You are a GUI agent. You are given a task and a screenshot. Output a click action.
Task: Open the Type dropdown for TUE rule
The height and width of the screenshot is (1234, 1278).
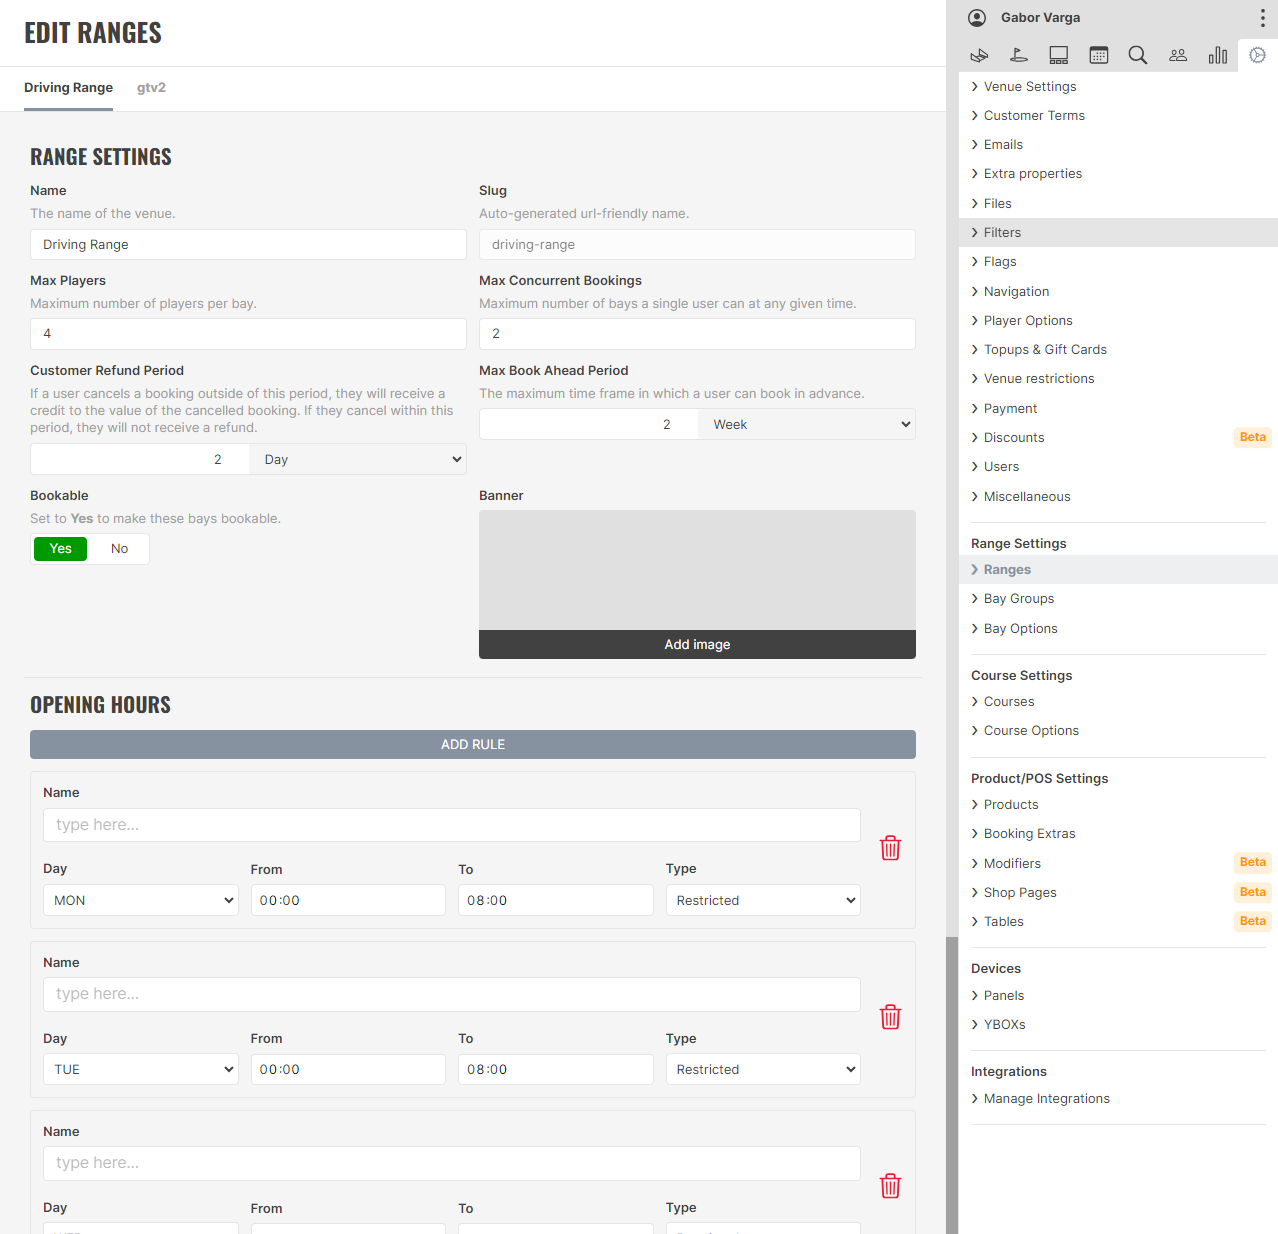coord(763,1069)
